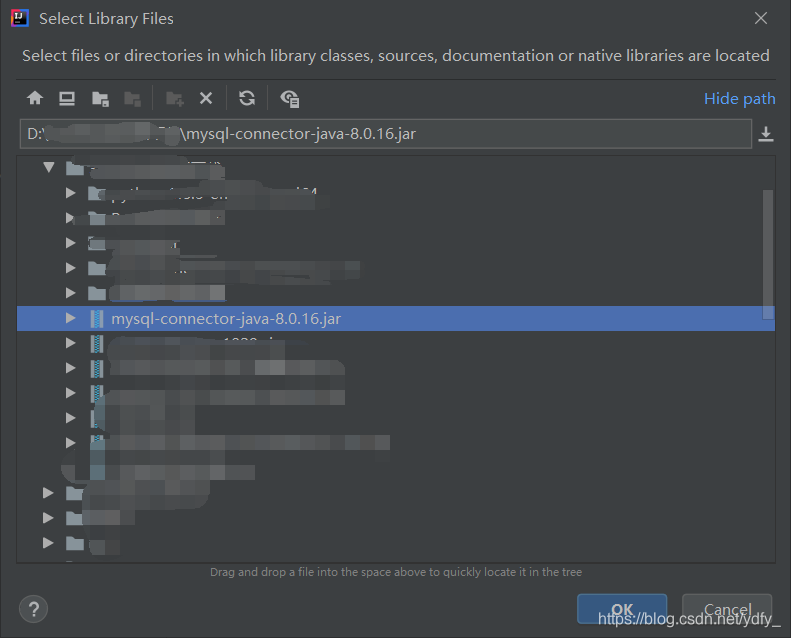Click the jar file icon of mysql-connector row

97,319
